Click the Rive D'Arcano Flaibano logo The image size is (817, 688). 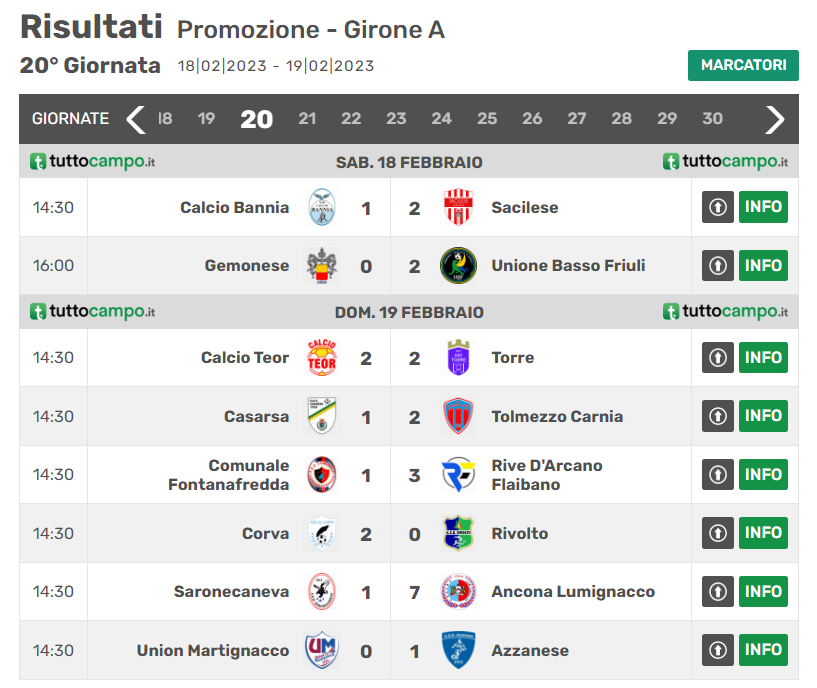458,475
